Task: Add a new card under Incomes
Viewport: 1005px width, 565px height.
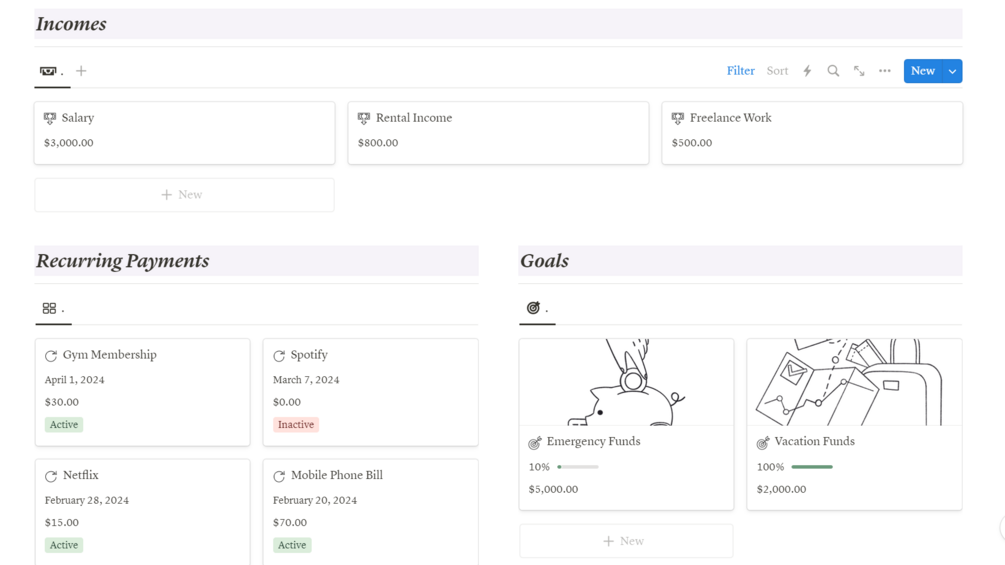Action: (x=184, y=195)
